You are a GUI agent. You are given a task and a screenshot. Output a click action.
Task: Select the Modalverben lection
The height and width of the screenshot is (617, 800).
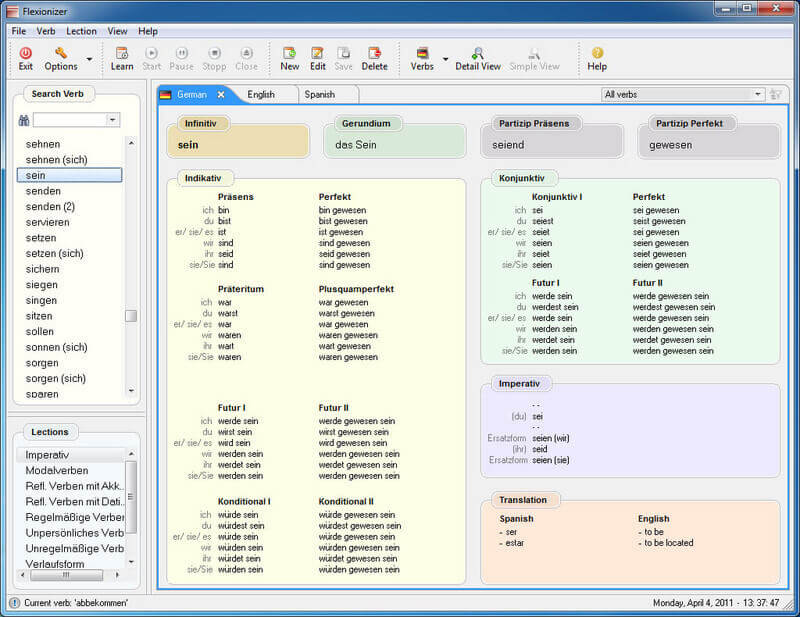click(x=56, y=470)
